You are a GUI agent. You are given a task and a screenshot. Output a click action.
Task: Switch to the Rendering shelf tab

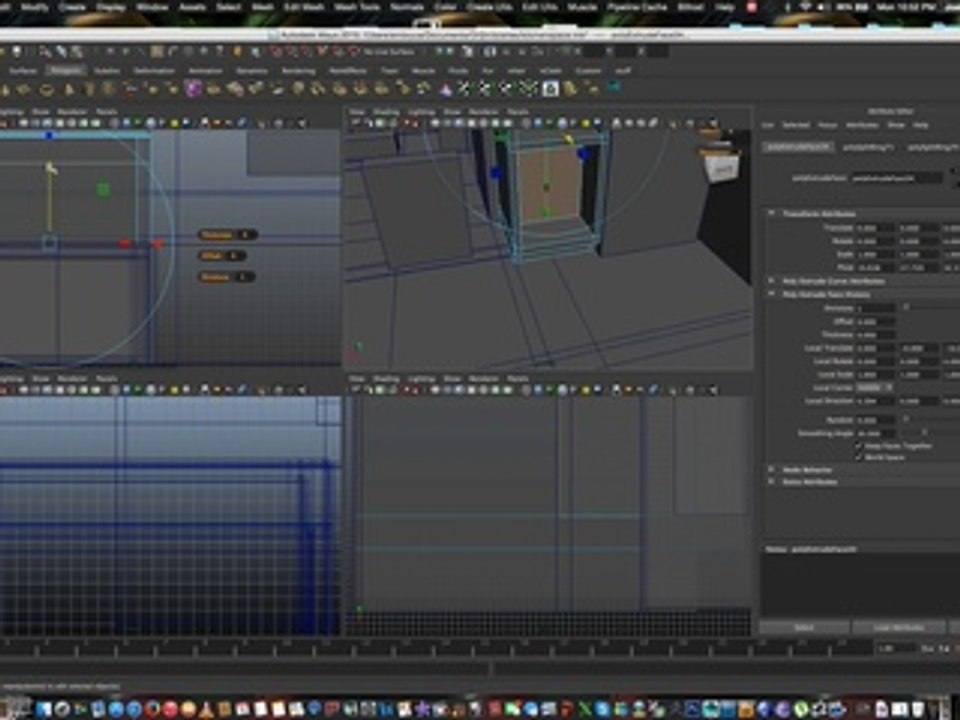click(298, 71)
